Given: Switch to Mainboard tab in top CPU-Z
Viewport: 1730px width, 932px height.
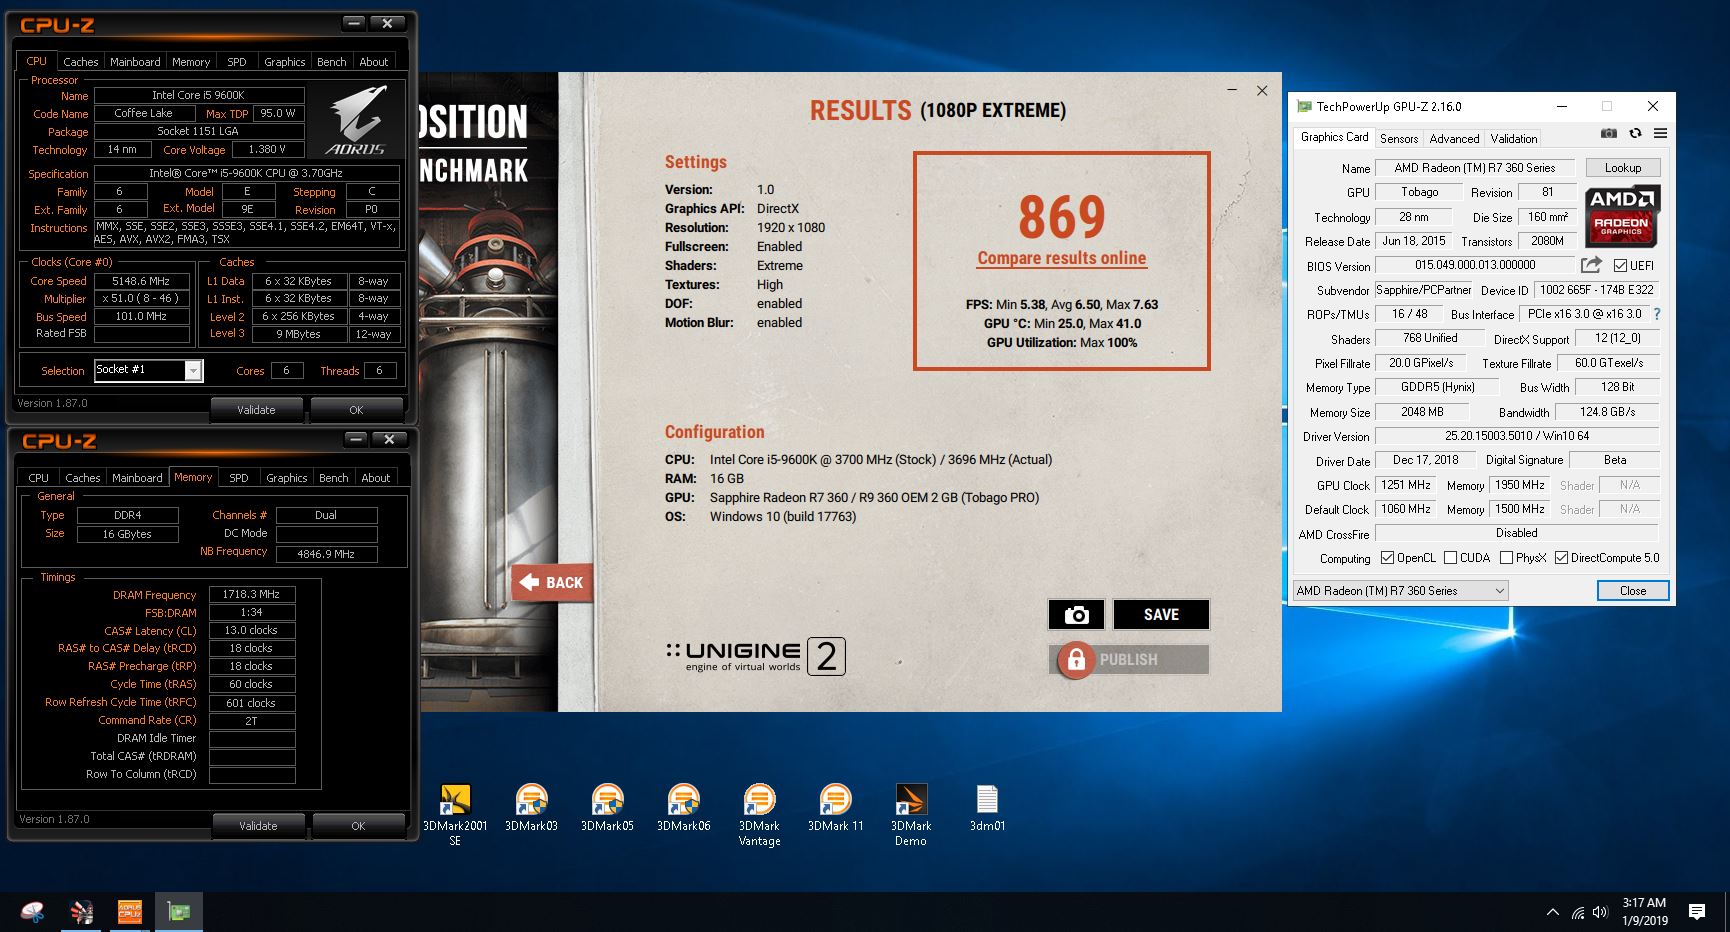Looking at the screenshot, I should point(135,62).
